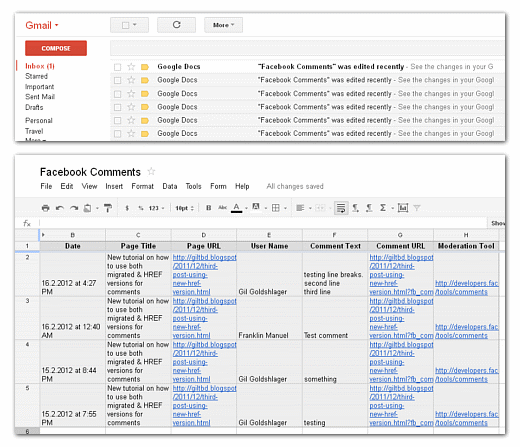Open the Sigma functions dropdown arrow
Viewport: 520px width, 447px height.
[393, 208]
